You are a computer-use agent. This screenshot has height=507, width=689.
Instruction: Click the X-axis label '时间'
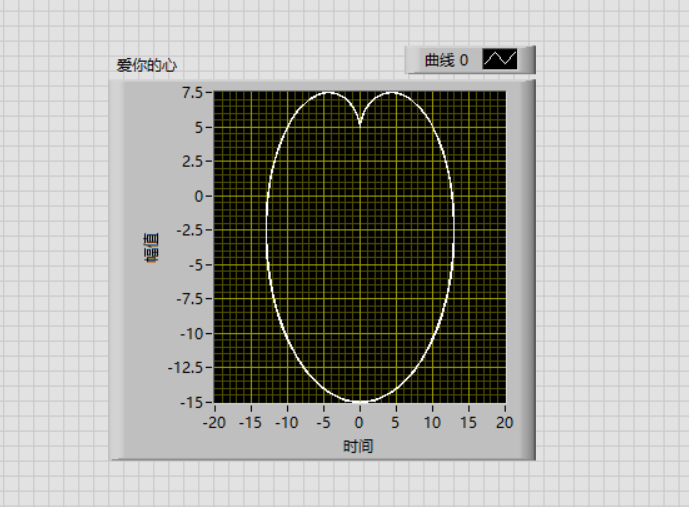click(x=358, y=446)
